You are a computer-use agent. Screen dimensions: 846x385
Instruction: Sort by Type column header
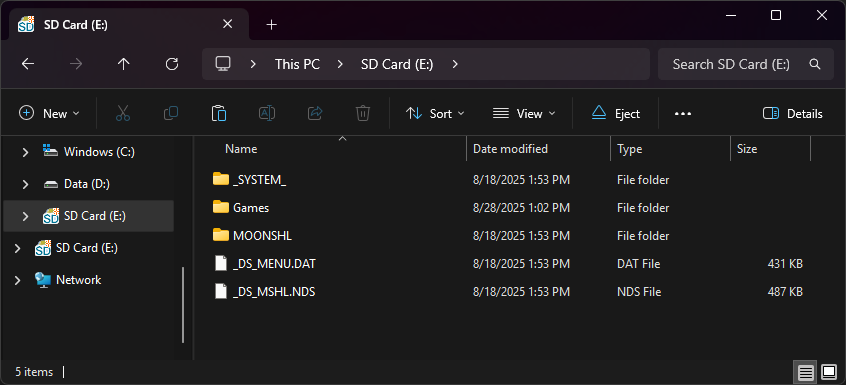coord(630,149)
